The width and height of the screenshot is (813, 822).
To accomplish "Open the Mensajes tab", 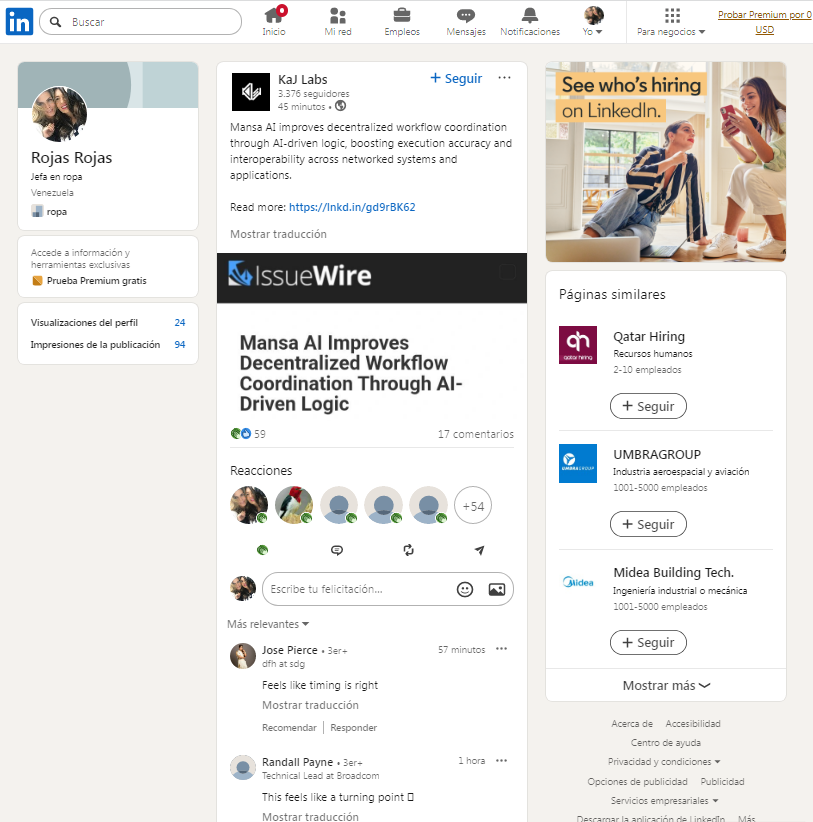I will pyautogui.click(x=466, y=21).
